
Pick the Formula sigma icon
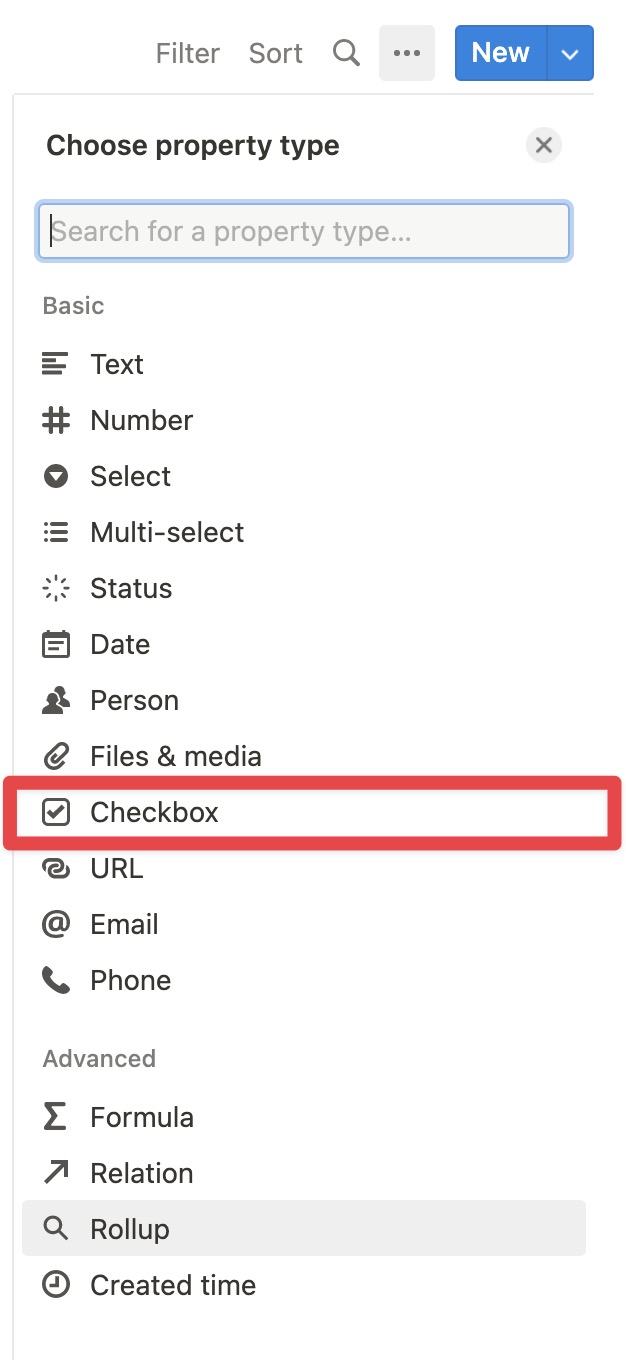click(56, 1117)
